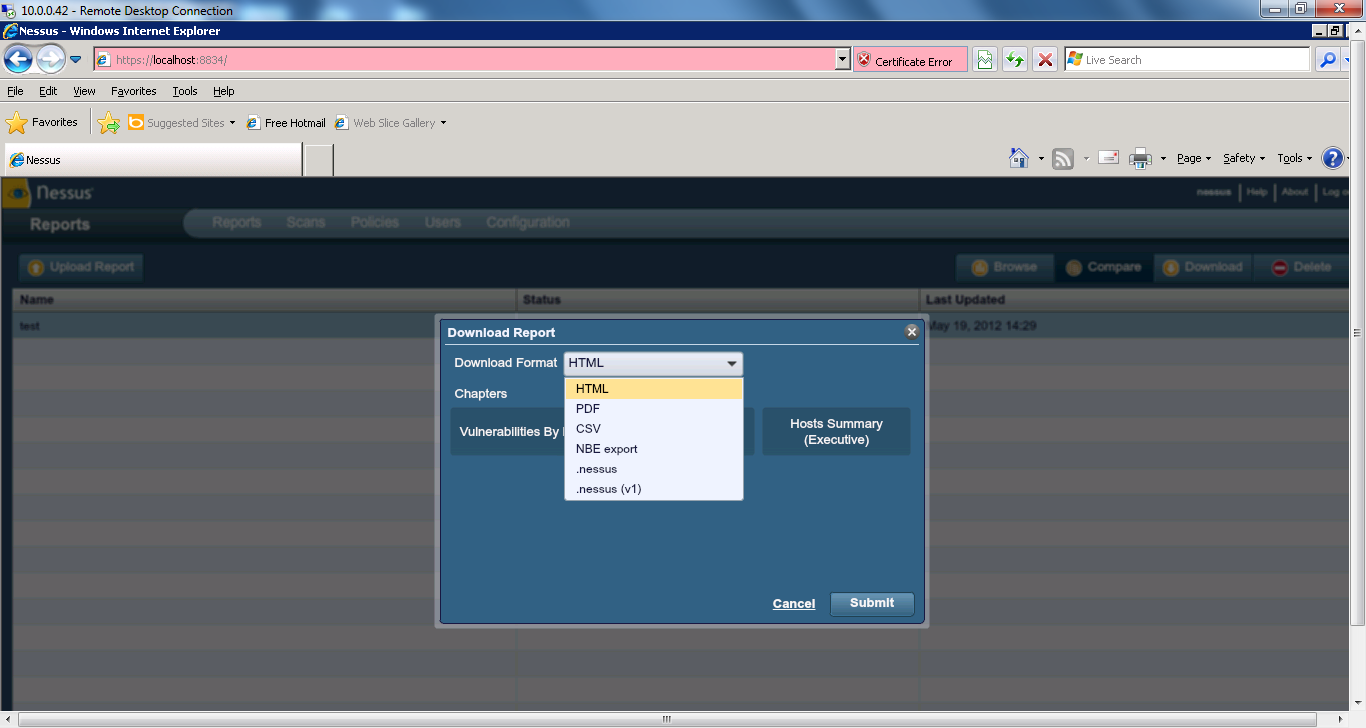This screenshot has height=728, width=1366.
Task: Click the IE Back navigation arrow
Action: coord(18,59)
